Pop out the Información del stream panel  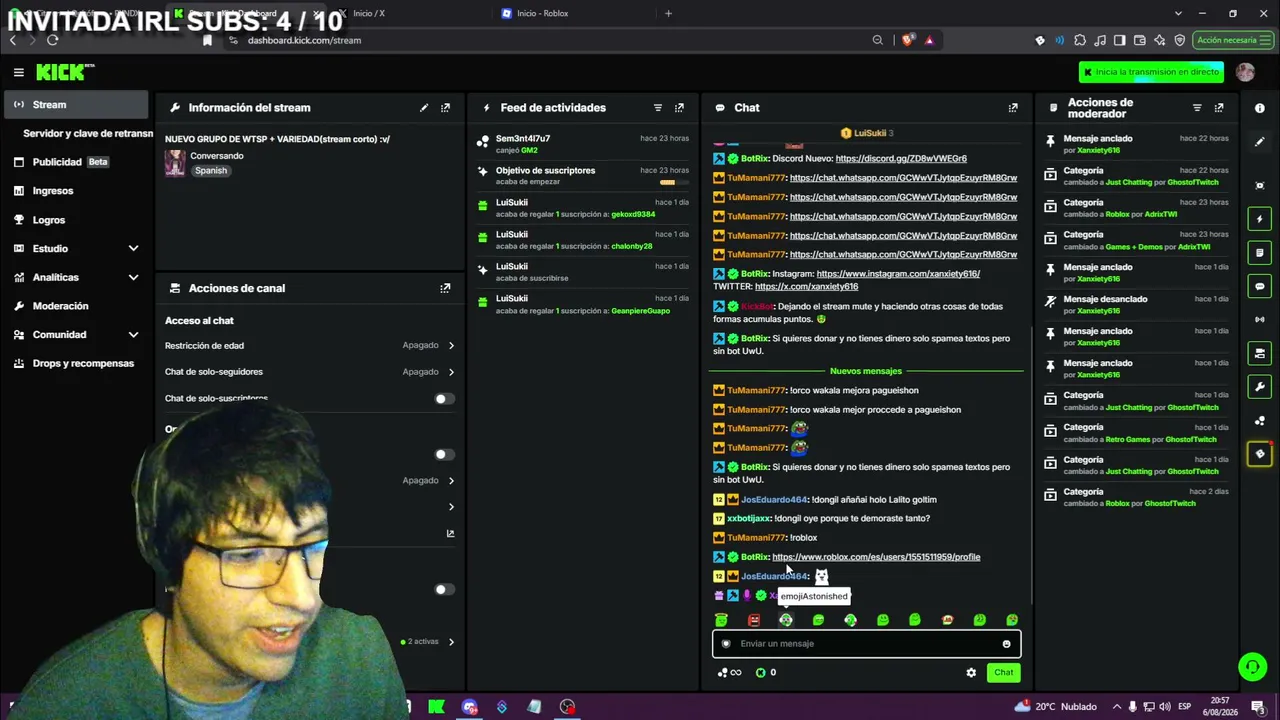click(x=446, y=108)
